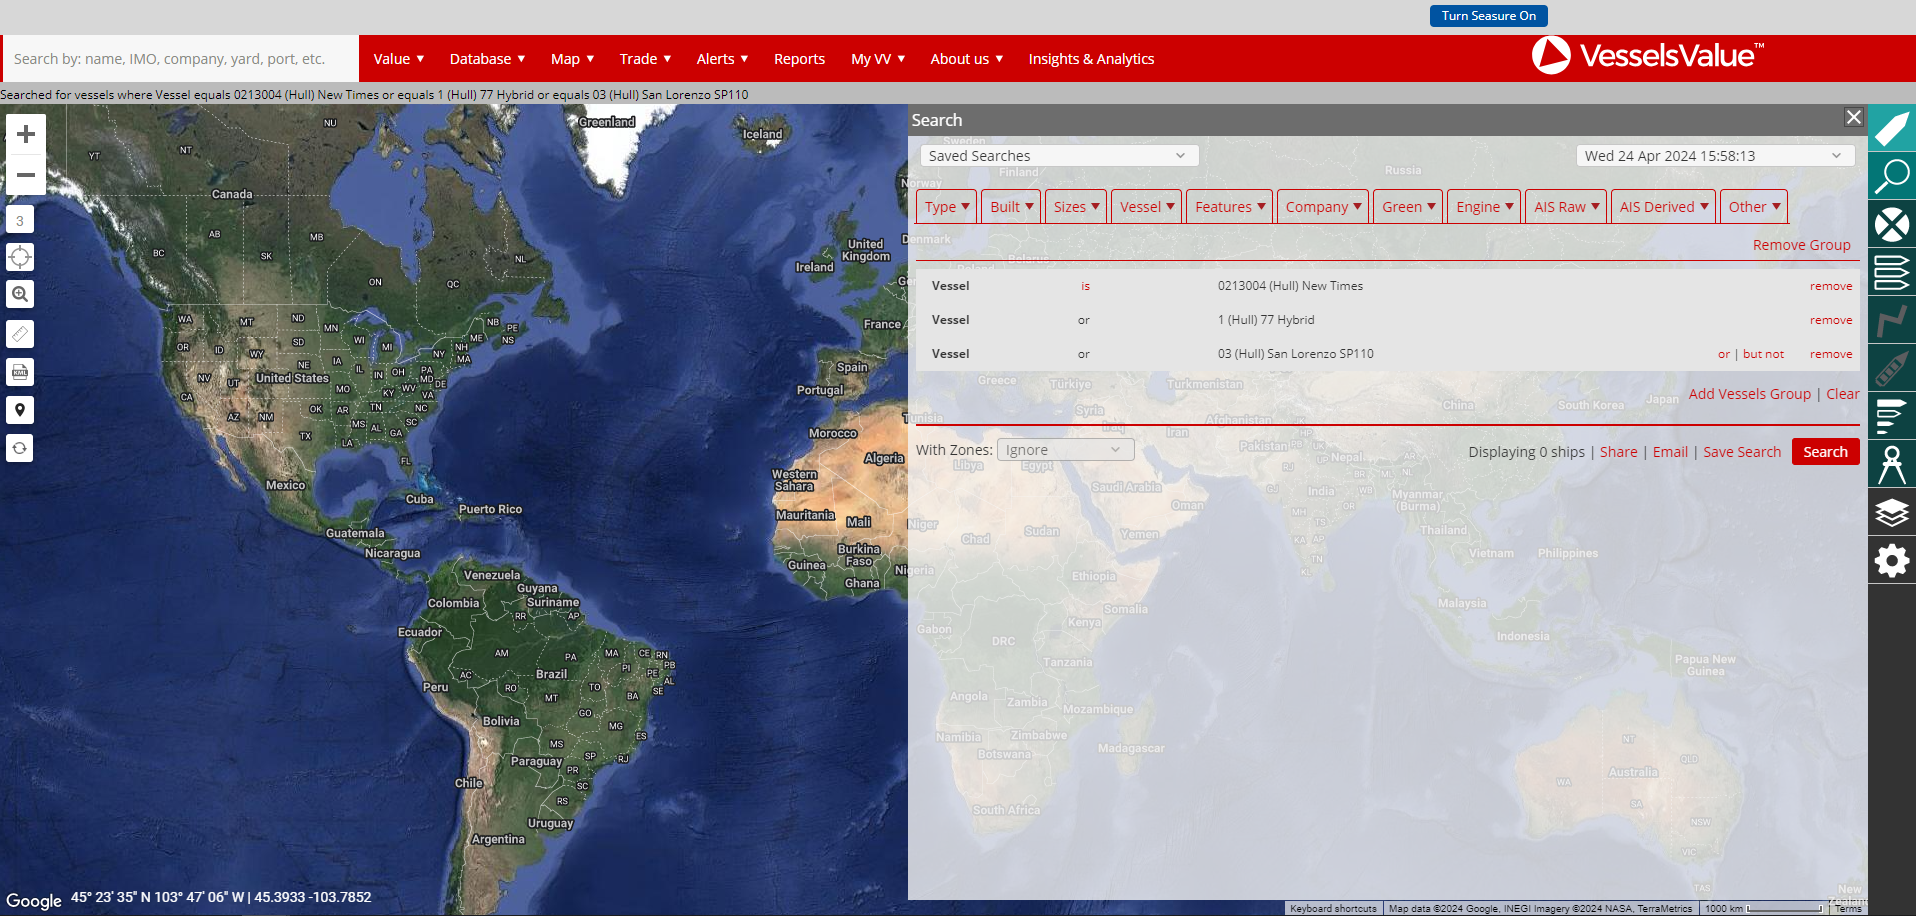This screenshot has height=916, width=1916.
Task: Click the map refresh icon
Action: (x=20, y=448)
